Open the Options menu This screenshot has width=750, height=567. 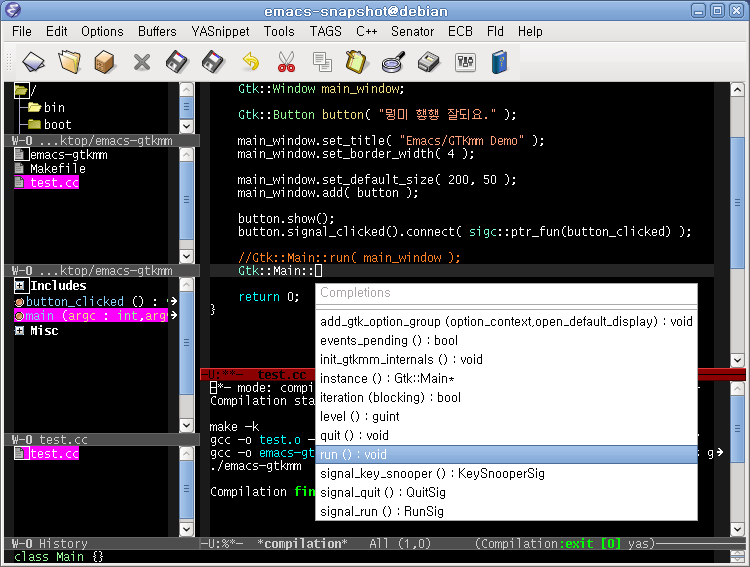coord(102,32)
